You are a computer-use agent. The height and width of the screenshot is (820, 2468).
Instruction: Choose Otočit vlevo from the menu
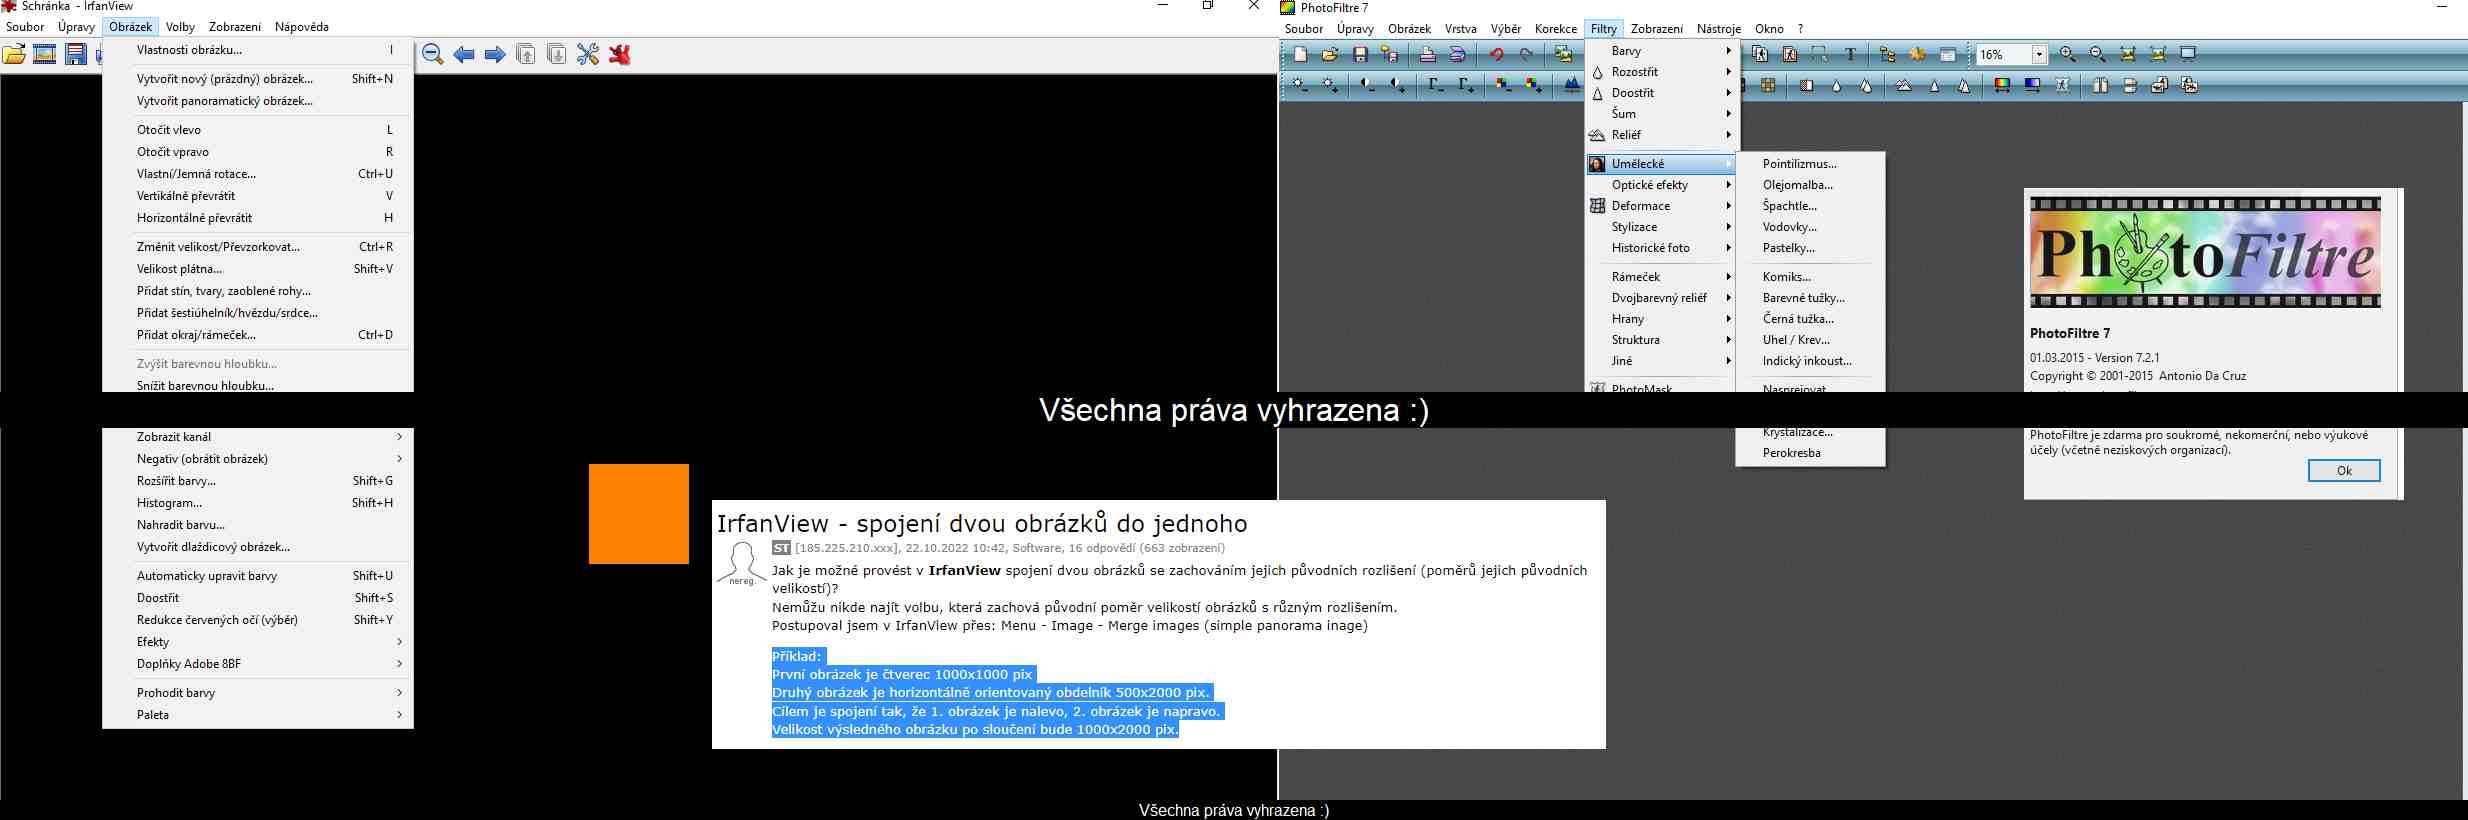[258, 130]
